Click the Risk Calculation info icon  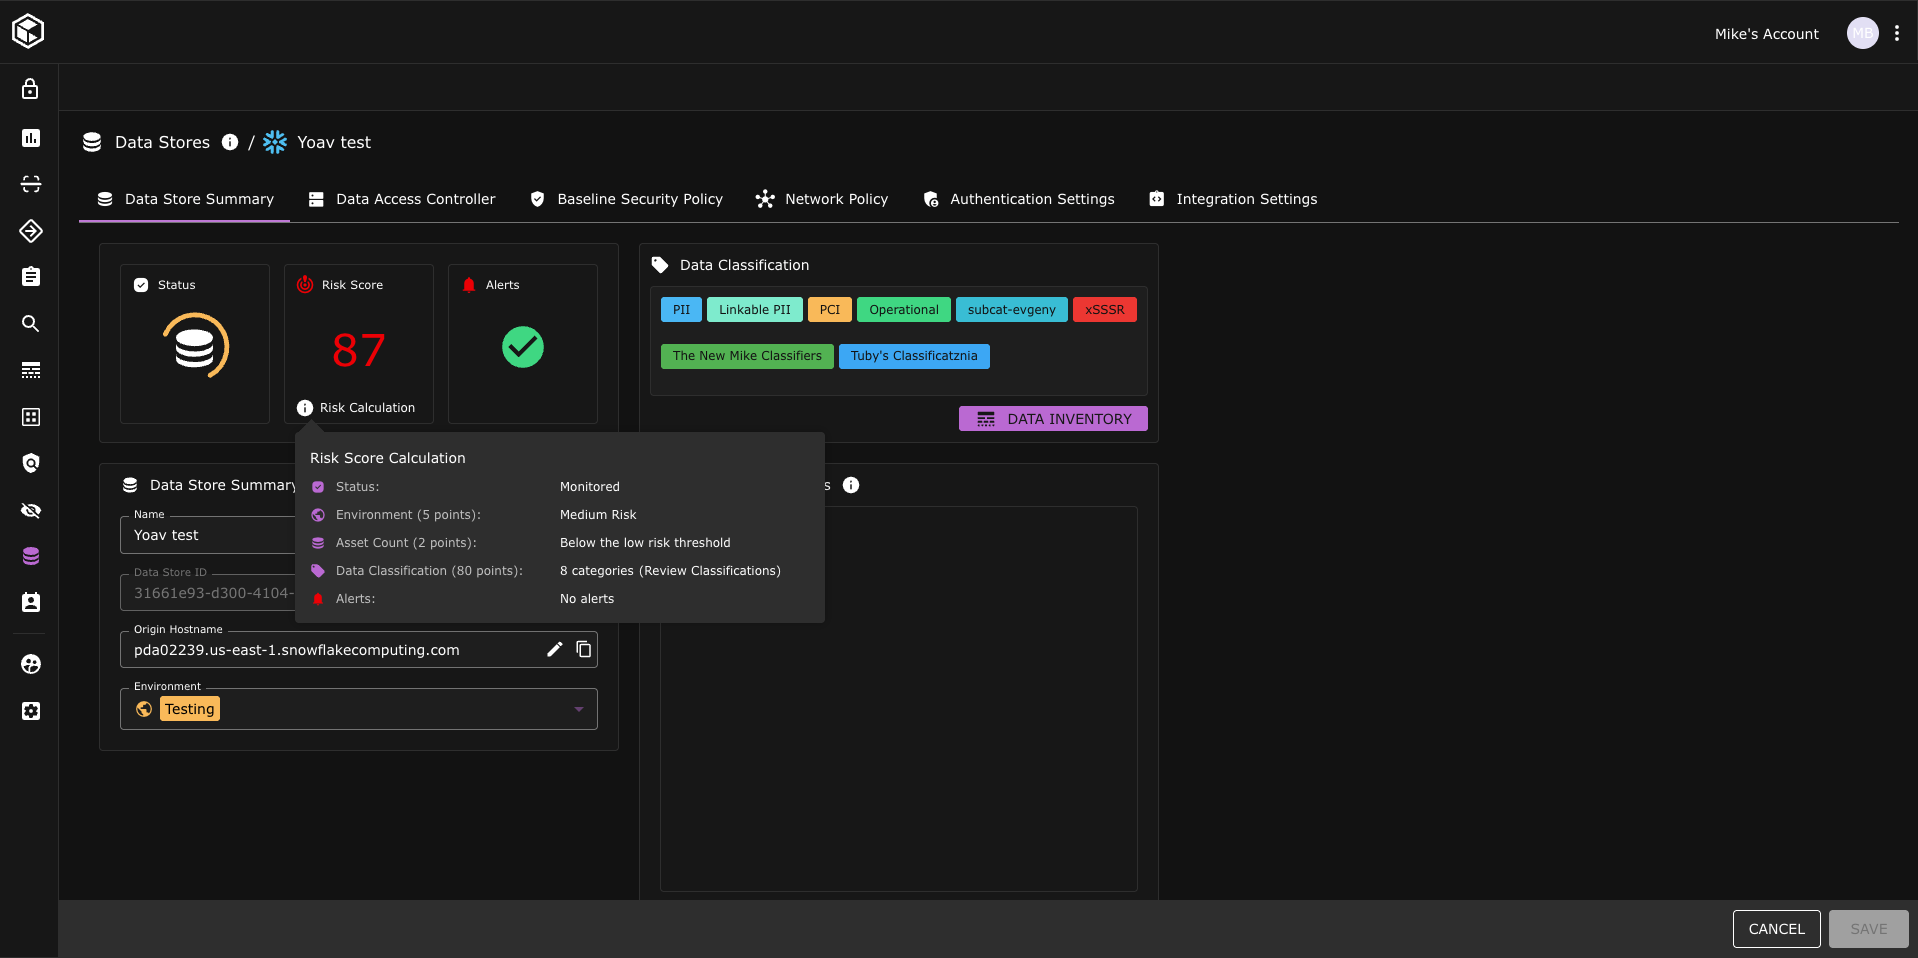coord(305,408)
